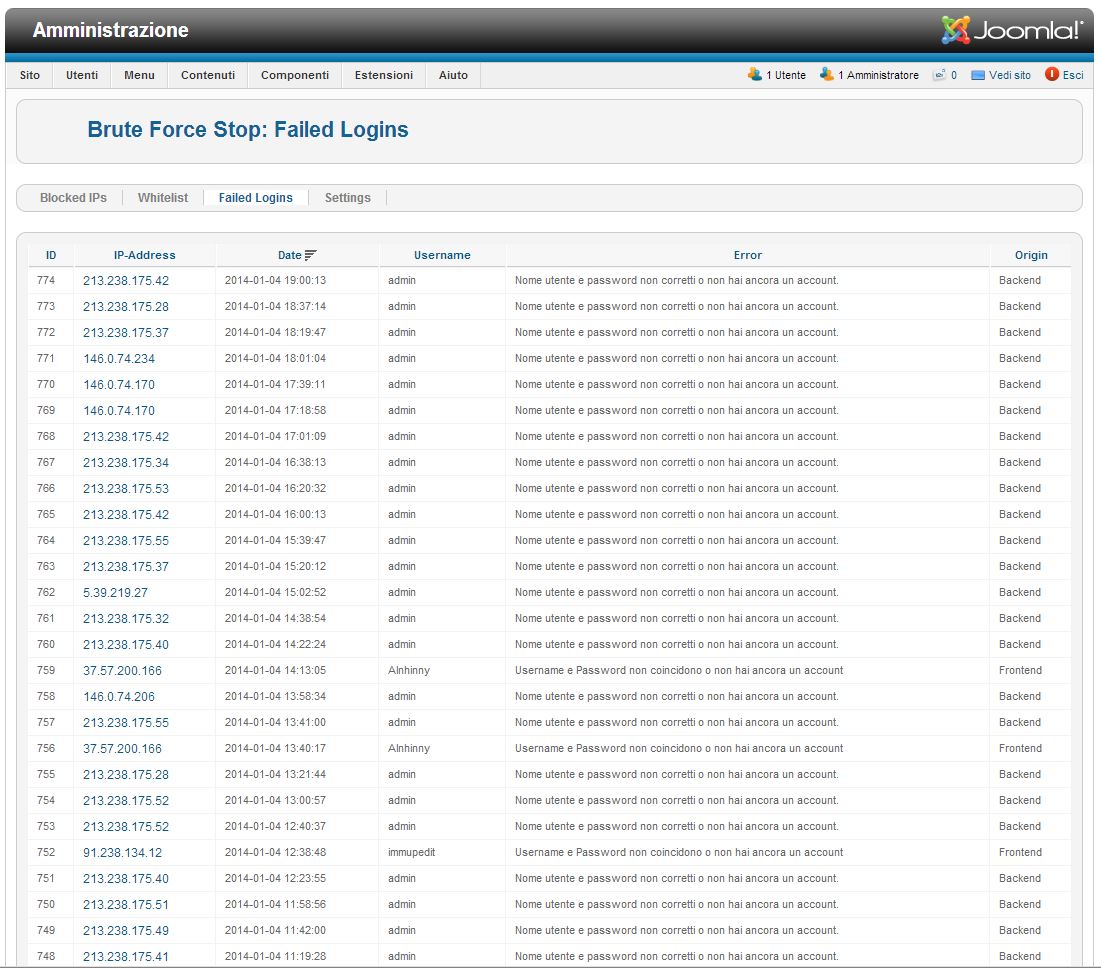
Task: Select date 2014-01-04 19:00:13
Action: 275,280
